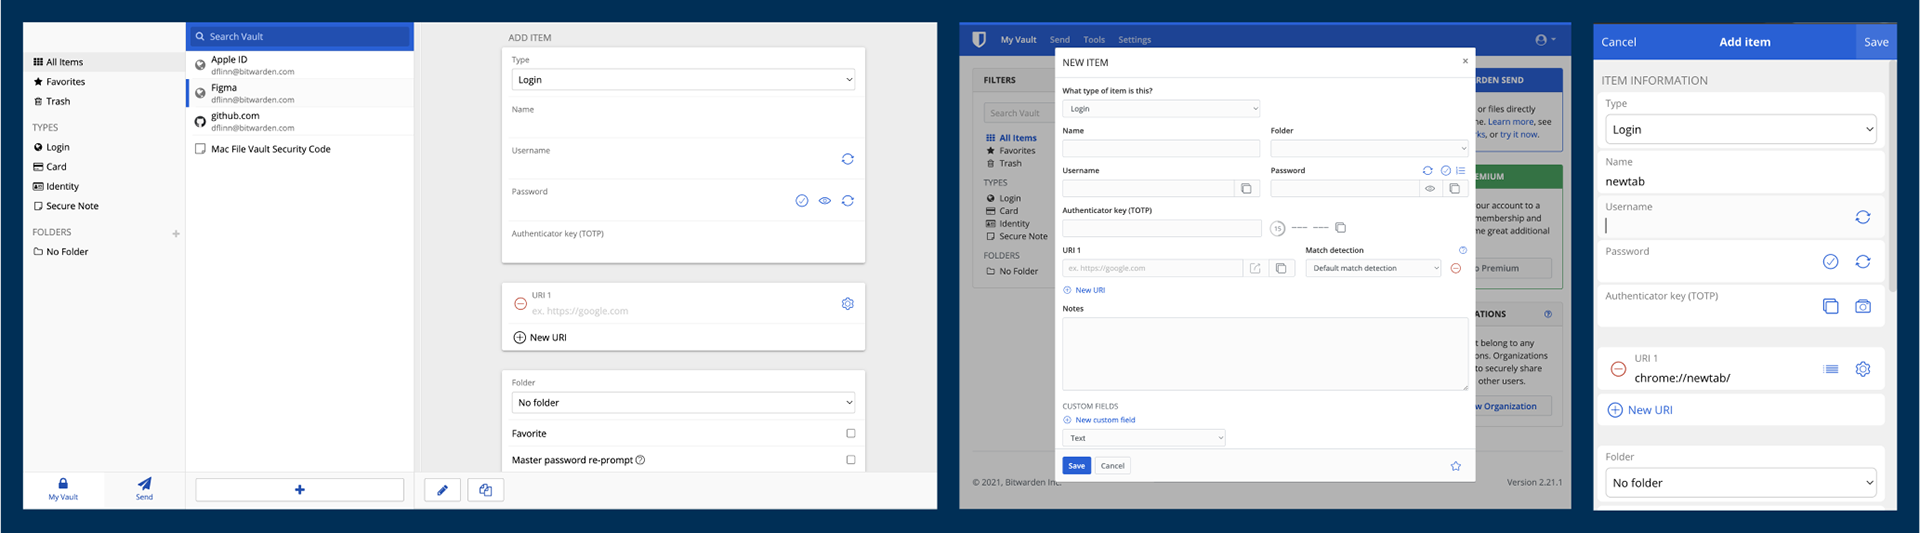Image resolution: width=1920 pixels, height=533 pixels.
Task: Click Cancel in the web vault New Item dialog
Action: click(x=1113, y=466)
